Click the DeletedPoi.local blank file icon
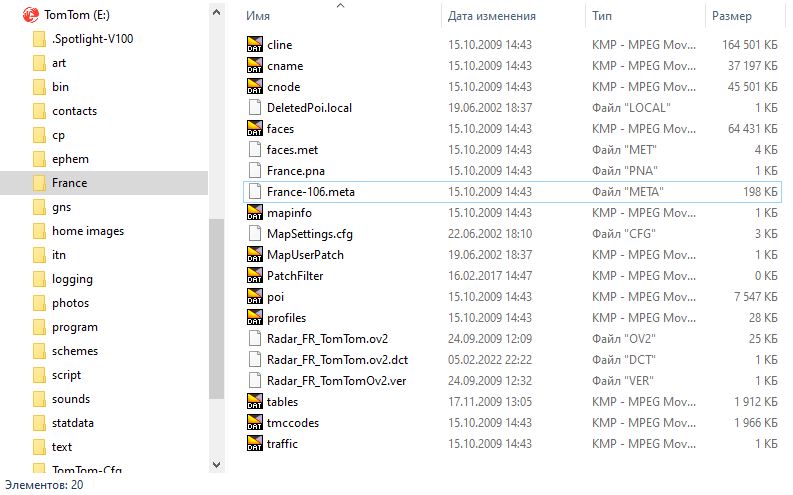The width and height of the screenshot is (793, 495). click(255, 108)
